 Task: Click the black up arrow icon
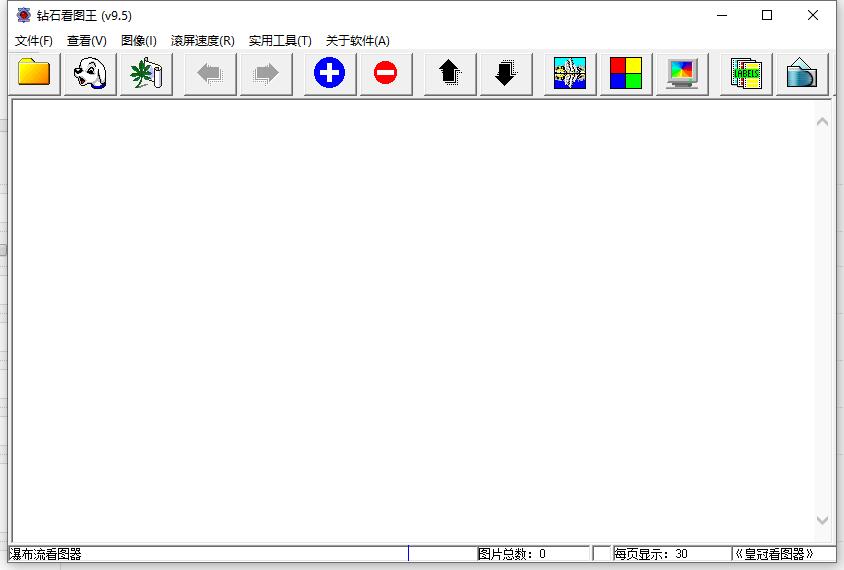click(450, 74)
